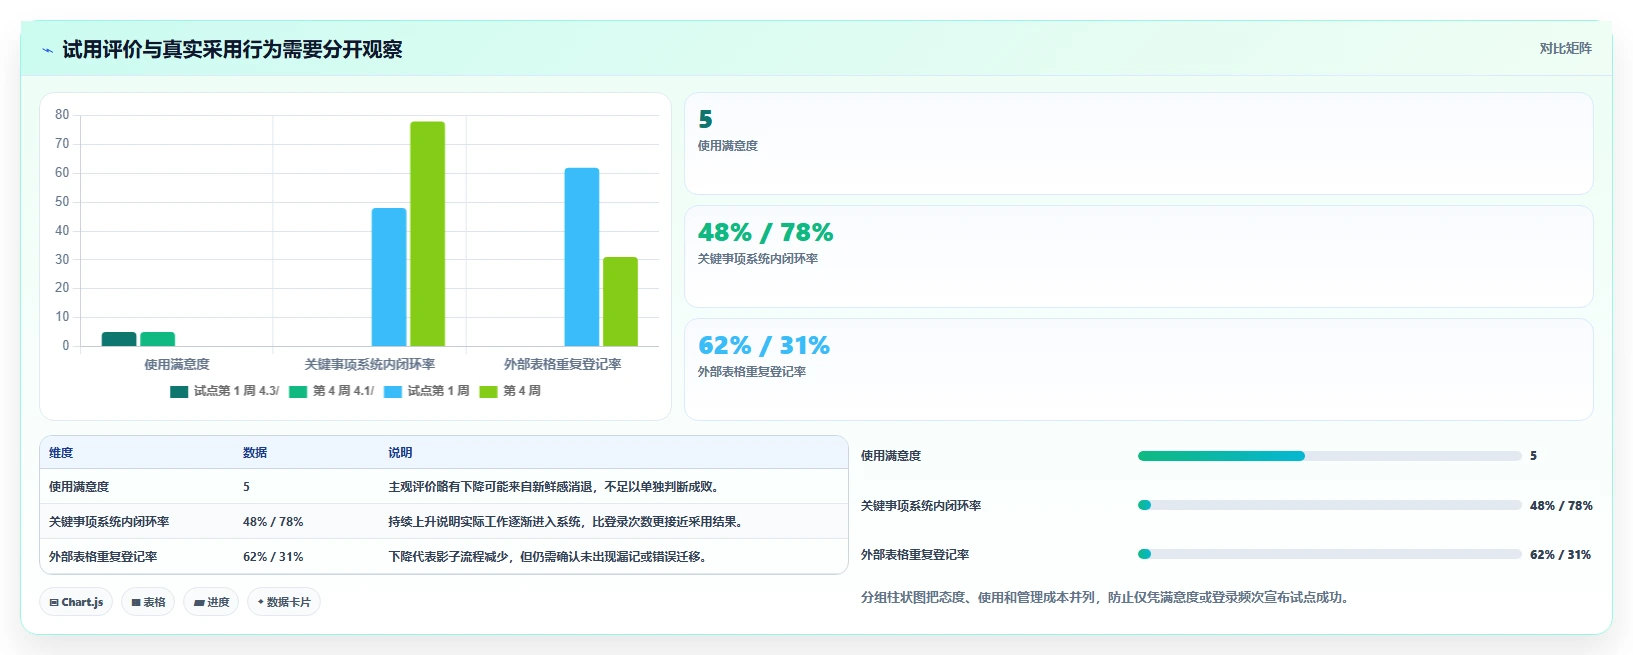Screen dimensions: 1633x655
Task: Click the explanation starting 主观评价略有下降
Action: 556,487
